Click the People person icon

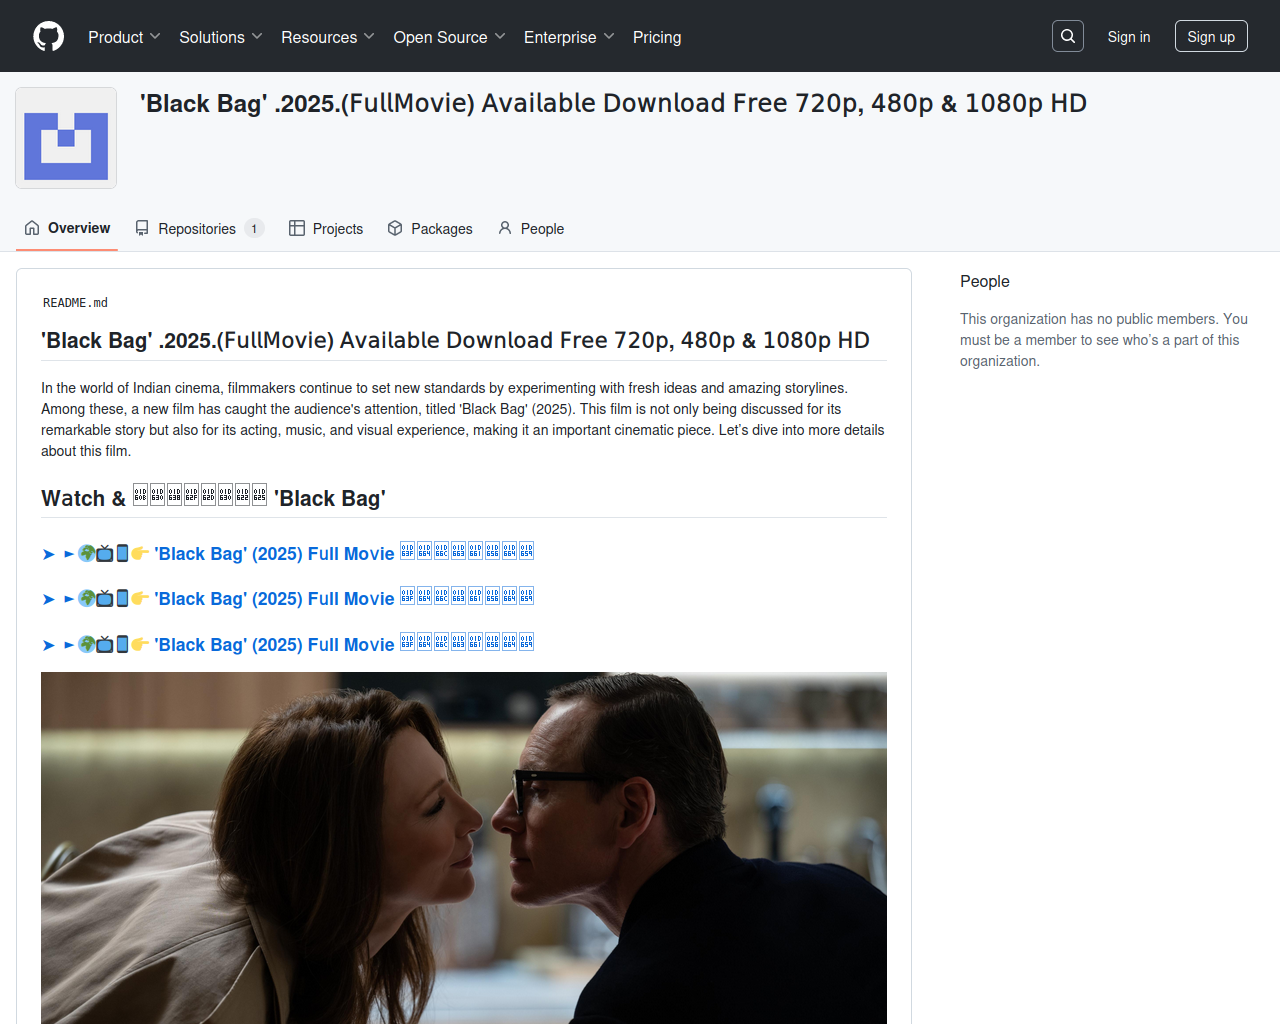(x=505, y=228)
